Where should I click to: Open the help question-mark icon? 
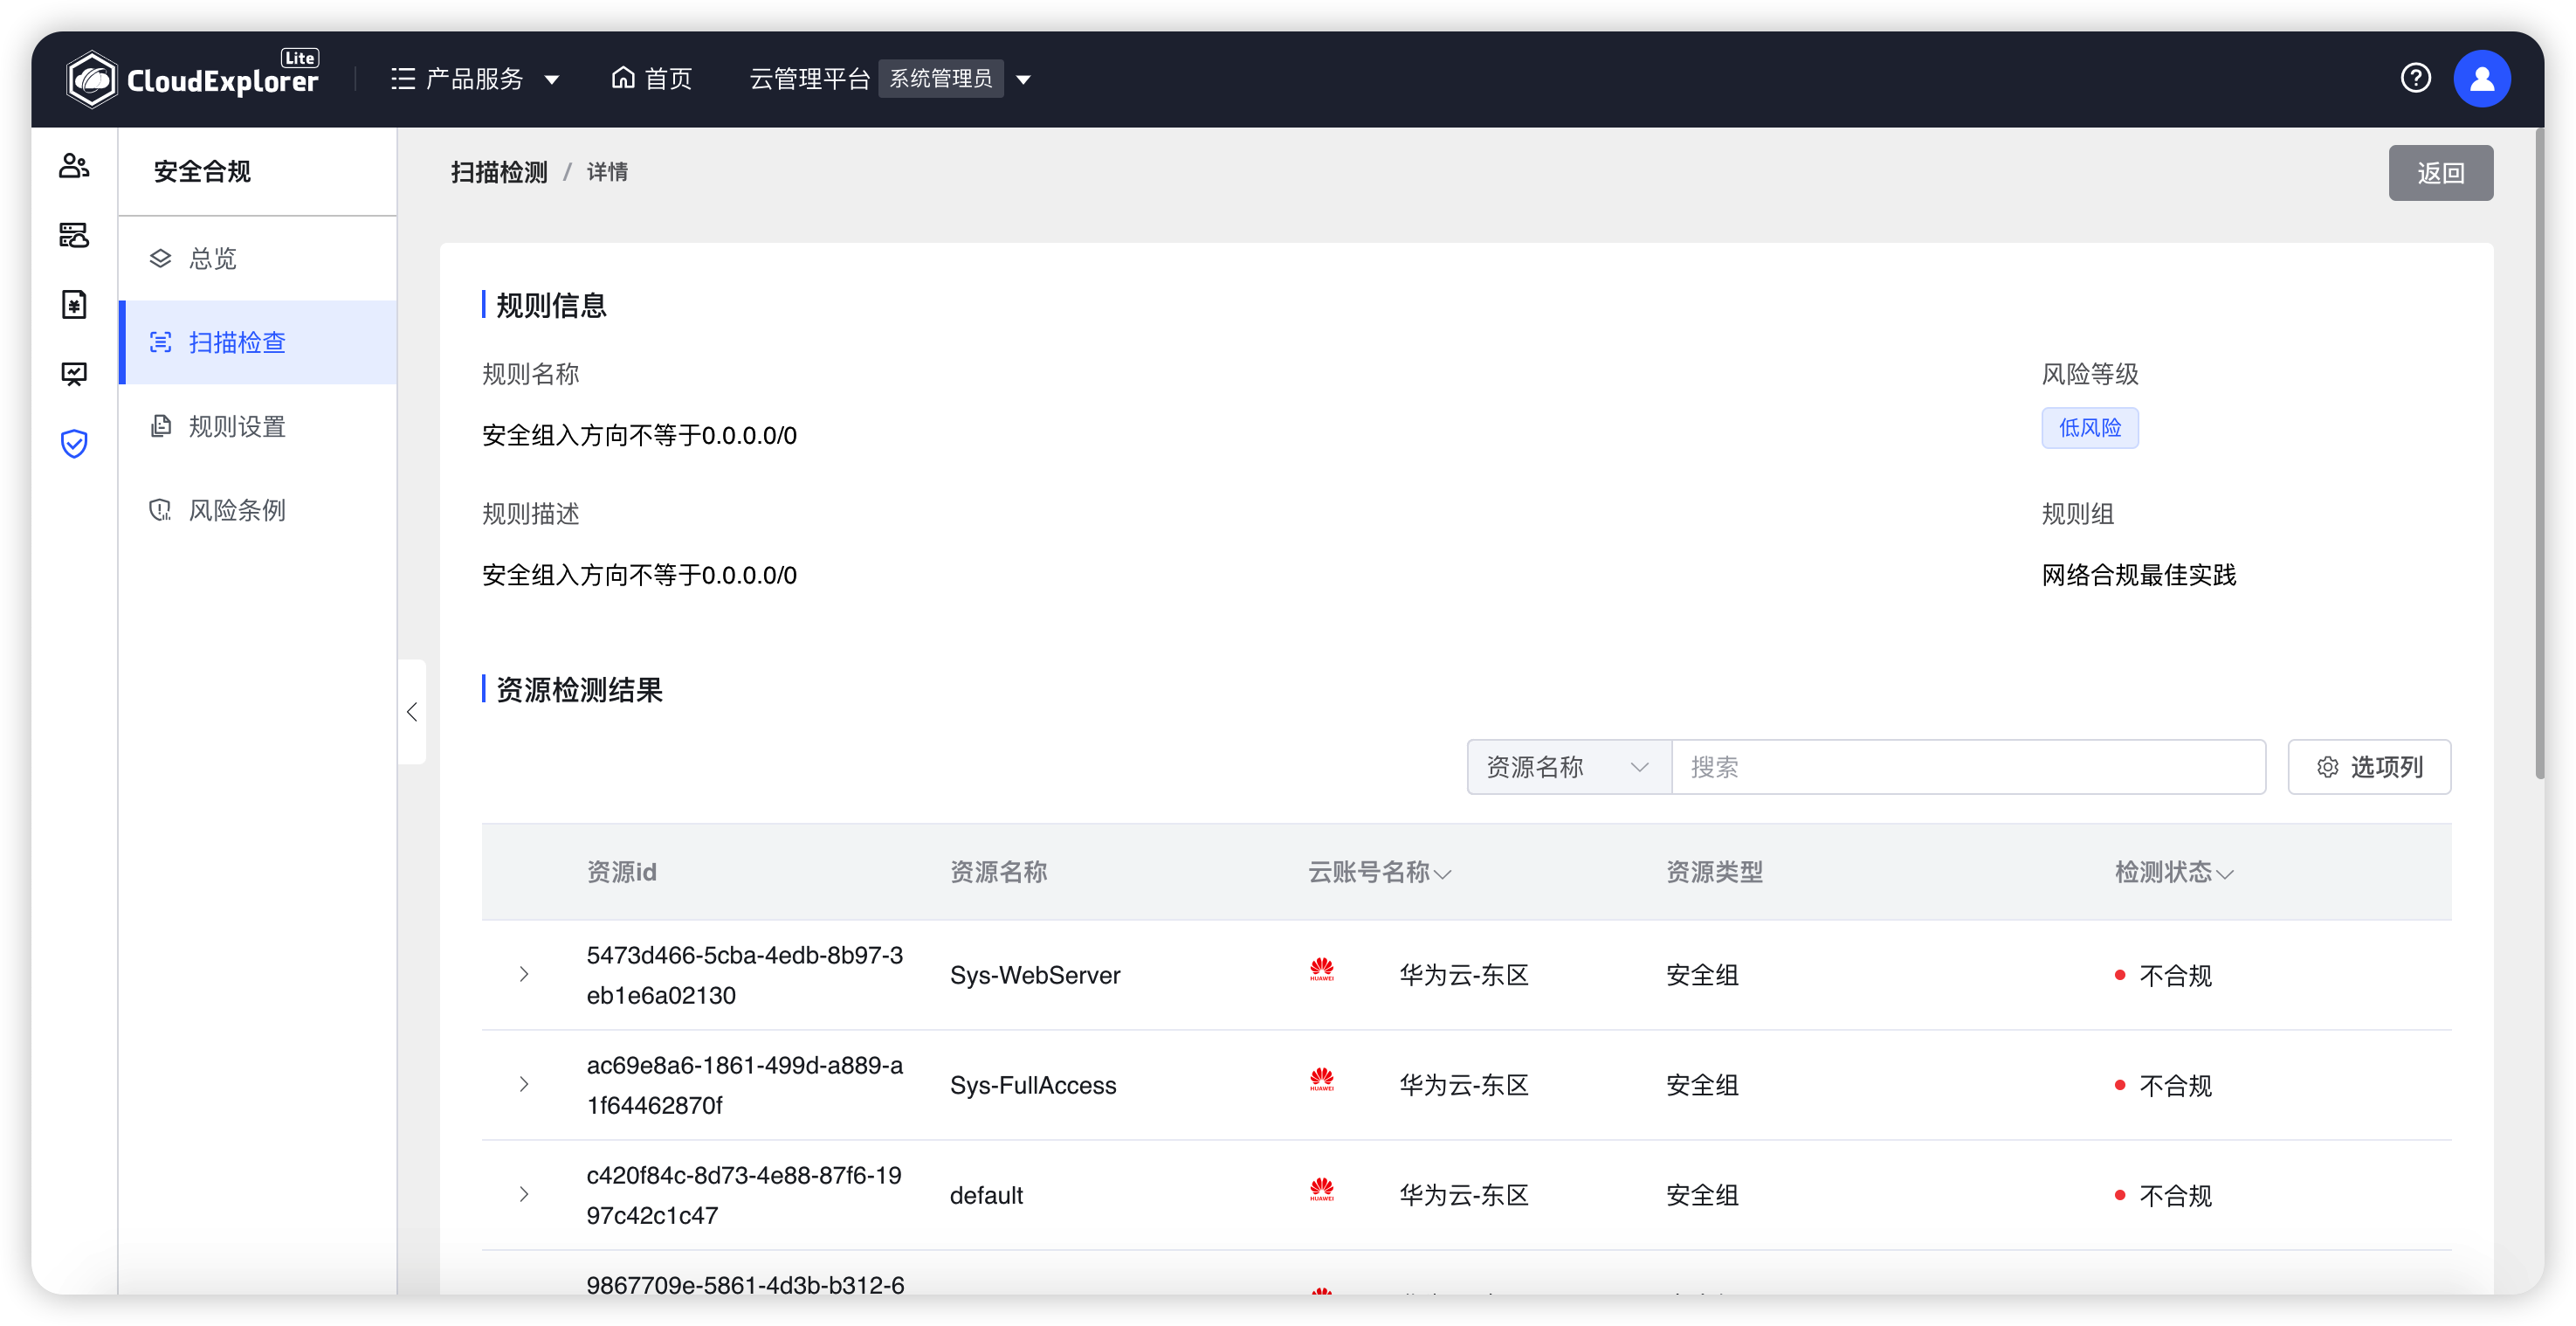[2416, 78]
